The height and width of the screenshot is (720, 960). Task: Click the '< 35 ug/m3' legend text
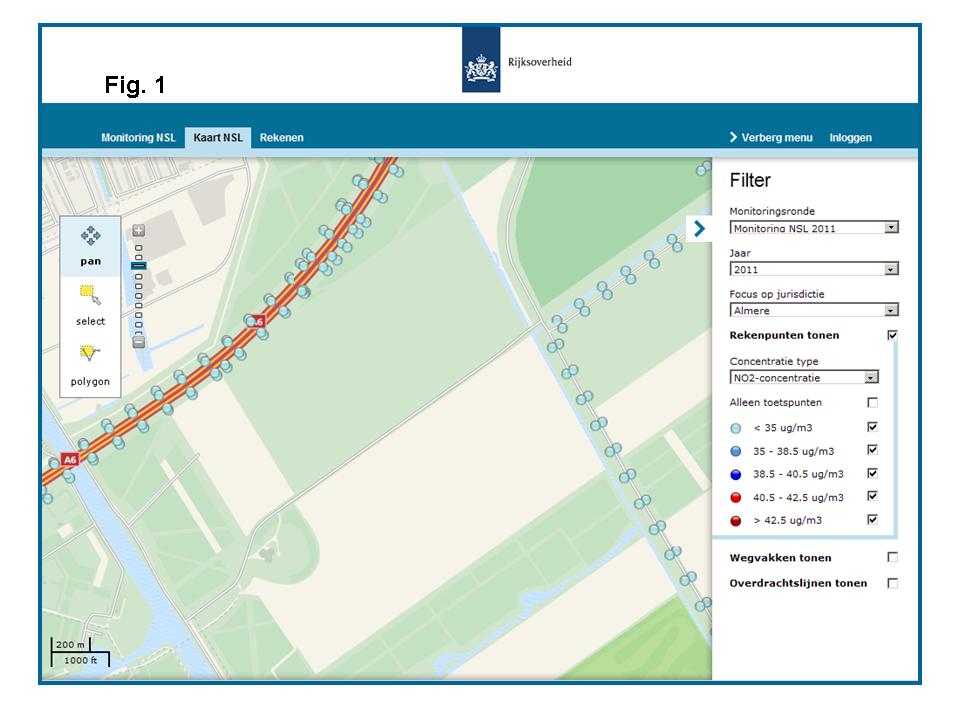pos(783,427)
